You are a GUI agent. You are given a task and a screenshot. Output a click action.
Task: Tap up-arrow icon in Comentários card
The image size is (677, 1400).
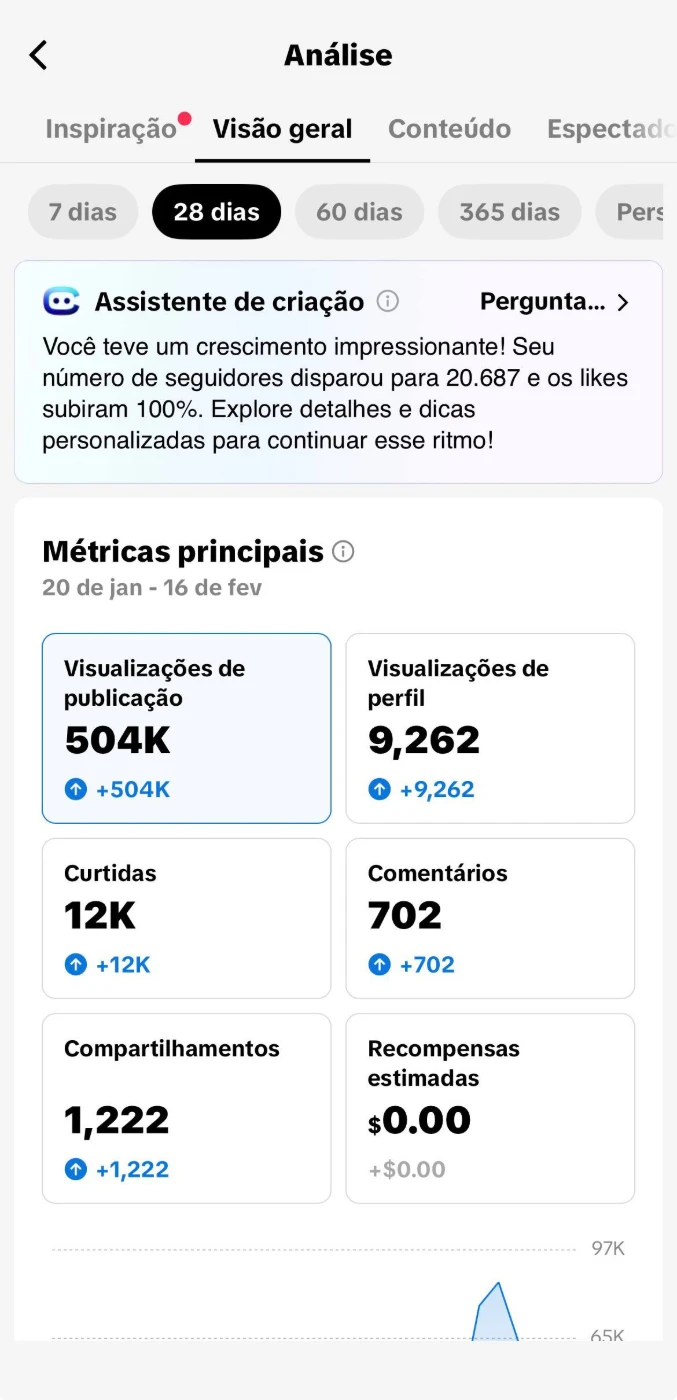coord(380,965)
